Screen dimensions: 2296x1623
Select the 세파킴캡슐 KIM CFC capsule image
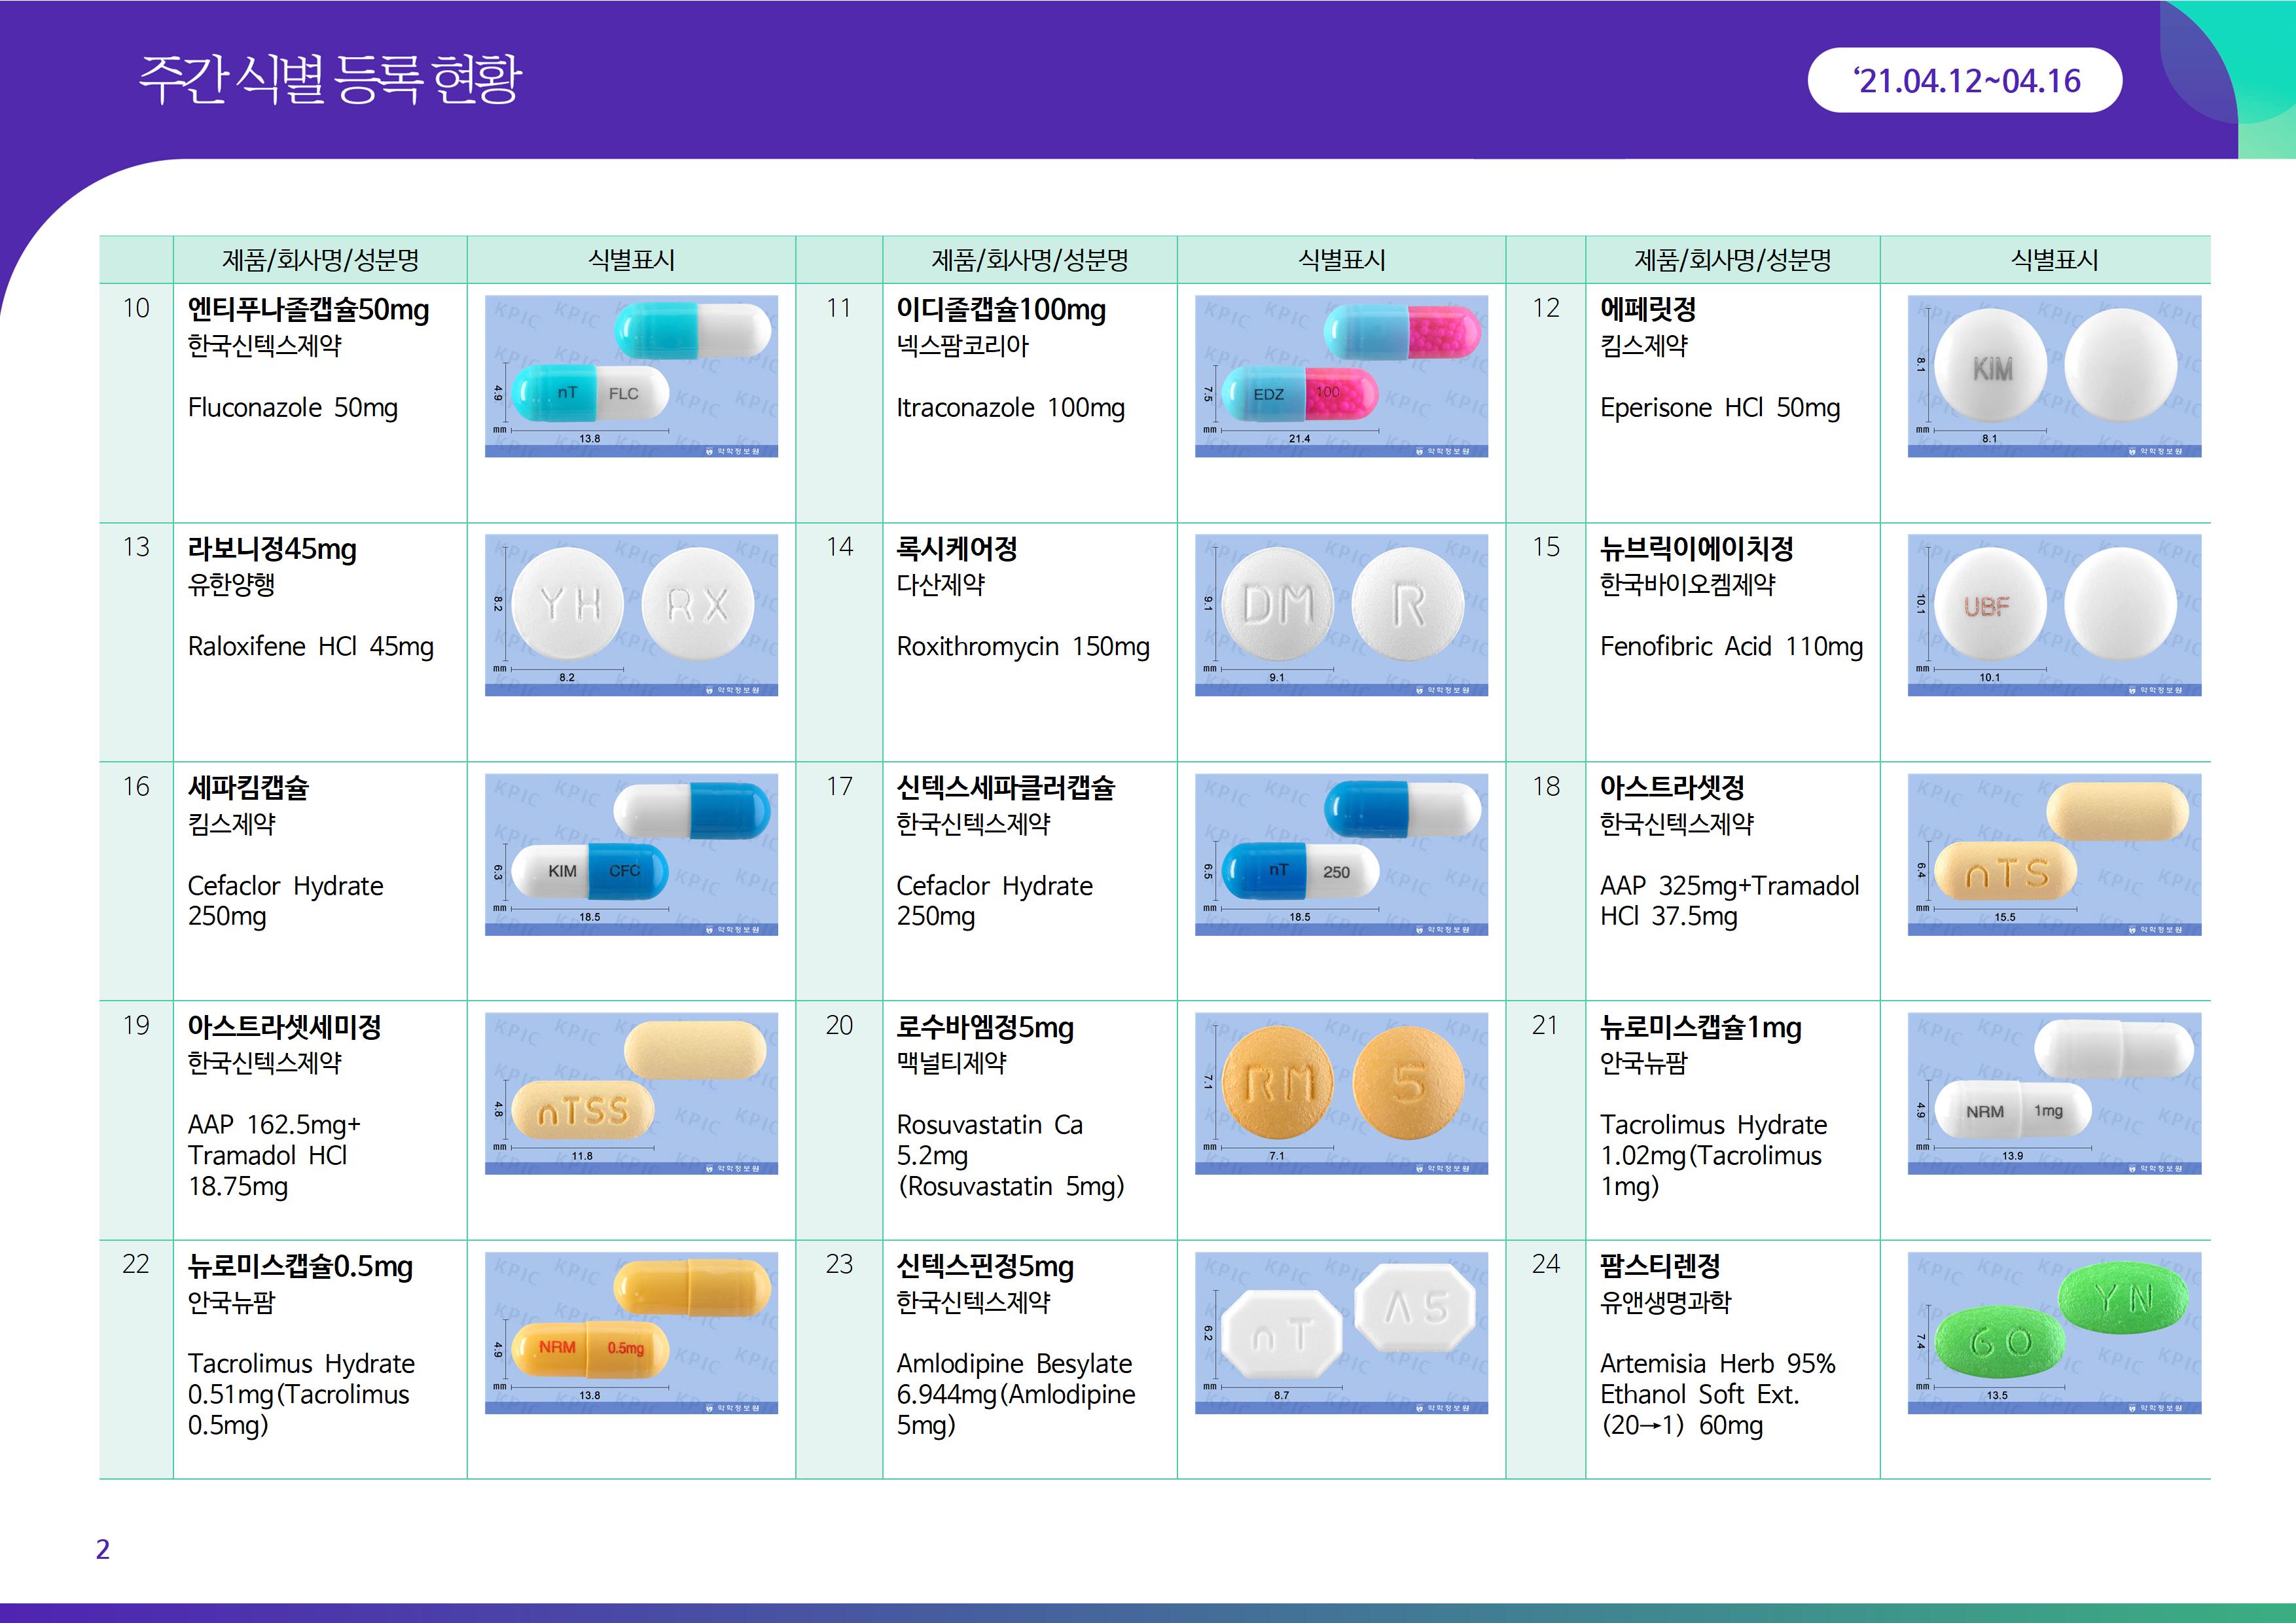pyautogui.click(x=631, y=854)
